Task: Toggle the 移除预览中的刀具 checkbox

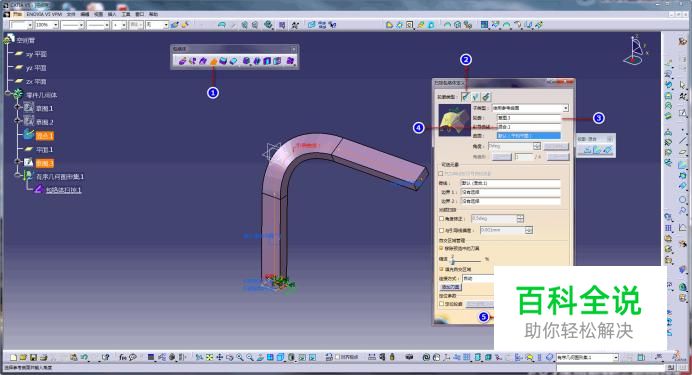Action: pyautogui.click(x=442, y=249)
